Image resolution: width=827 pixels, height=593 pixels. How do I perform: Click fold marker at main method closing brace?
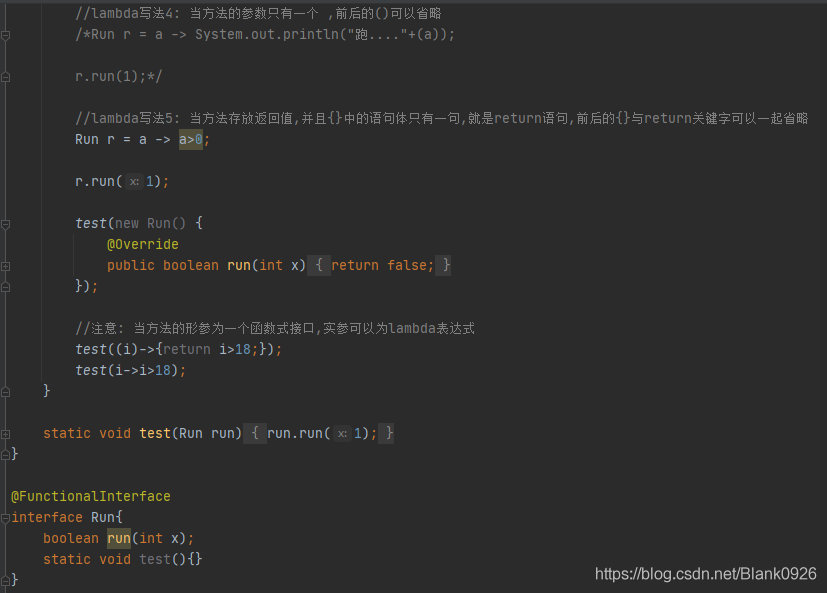coord(6,392)
